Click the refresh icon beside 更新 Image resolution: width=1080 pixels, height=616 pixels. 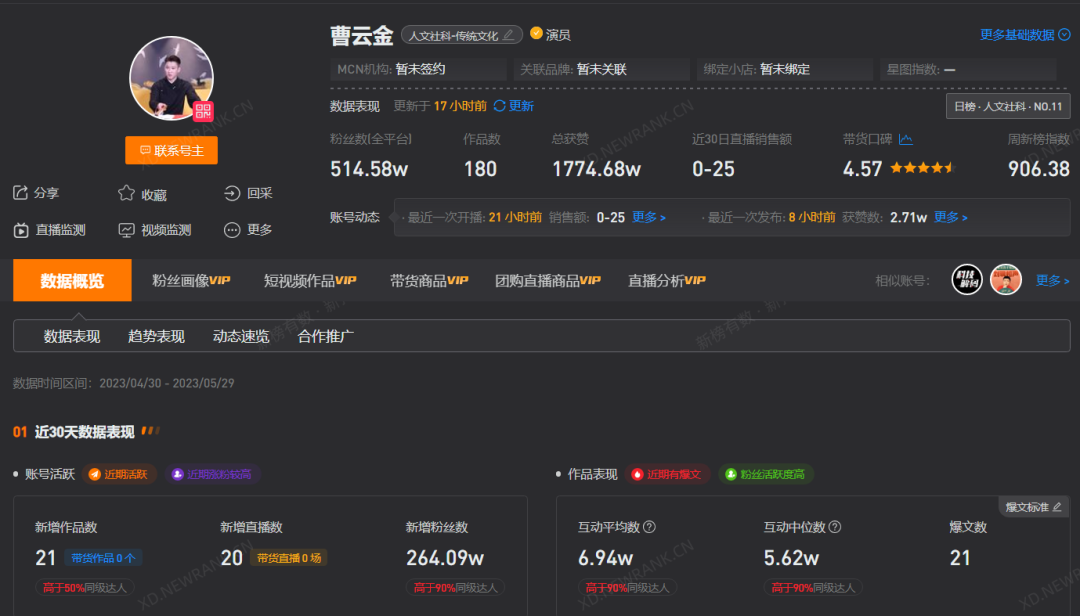499,105
